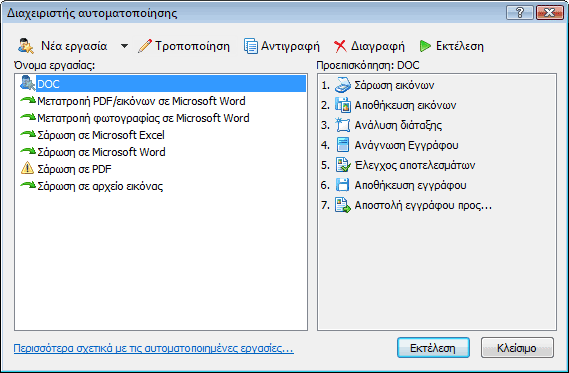Open link about αυτοματοποιημένες εργασίες
Image resolution: width=569 pixels, height=373 pixels.
click(x=153, y=348)
